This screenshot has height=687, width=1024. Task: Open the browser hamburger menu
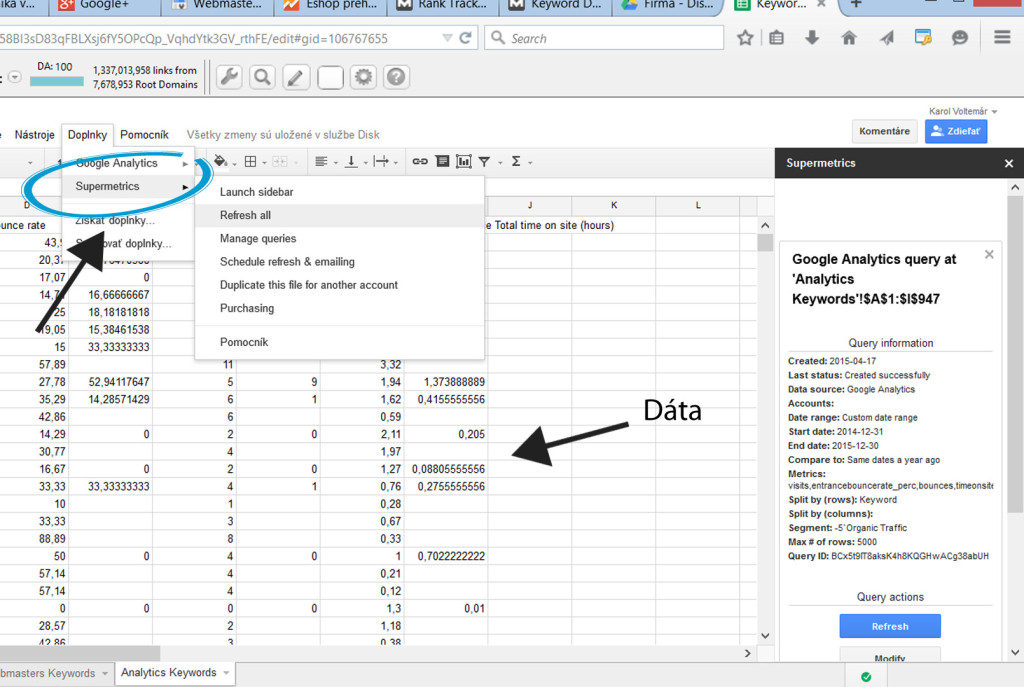tap(1002, 37)
